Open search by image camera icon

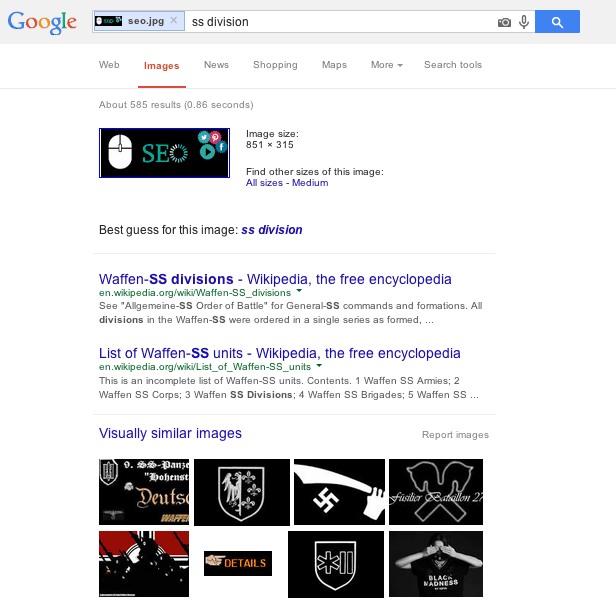tap(504, 22)
